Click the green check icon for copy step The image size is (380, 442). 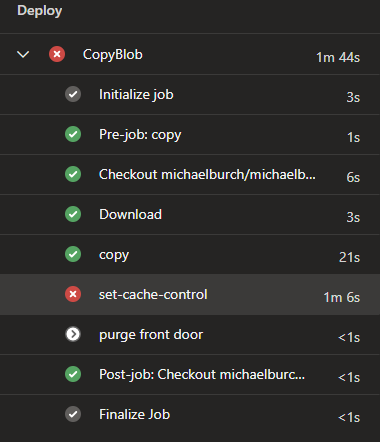click(73, 254)
